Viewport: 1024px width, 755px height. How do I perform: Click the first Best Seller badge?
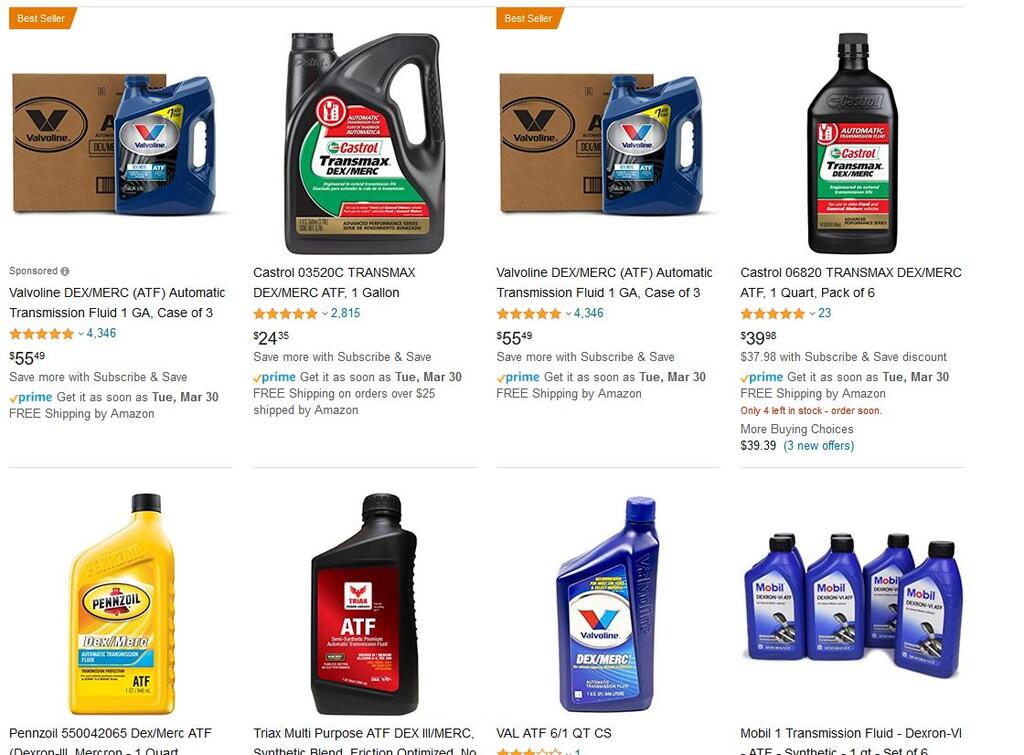[42, 18]
